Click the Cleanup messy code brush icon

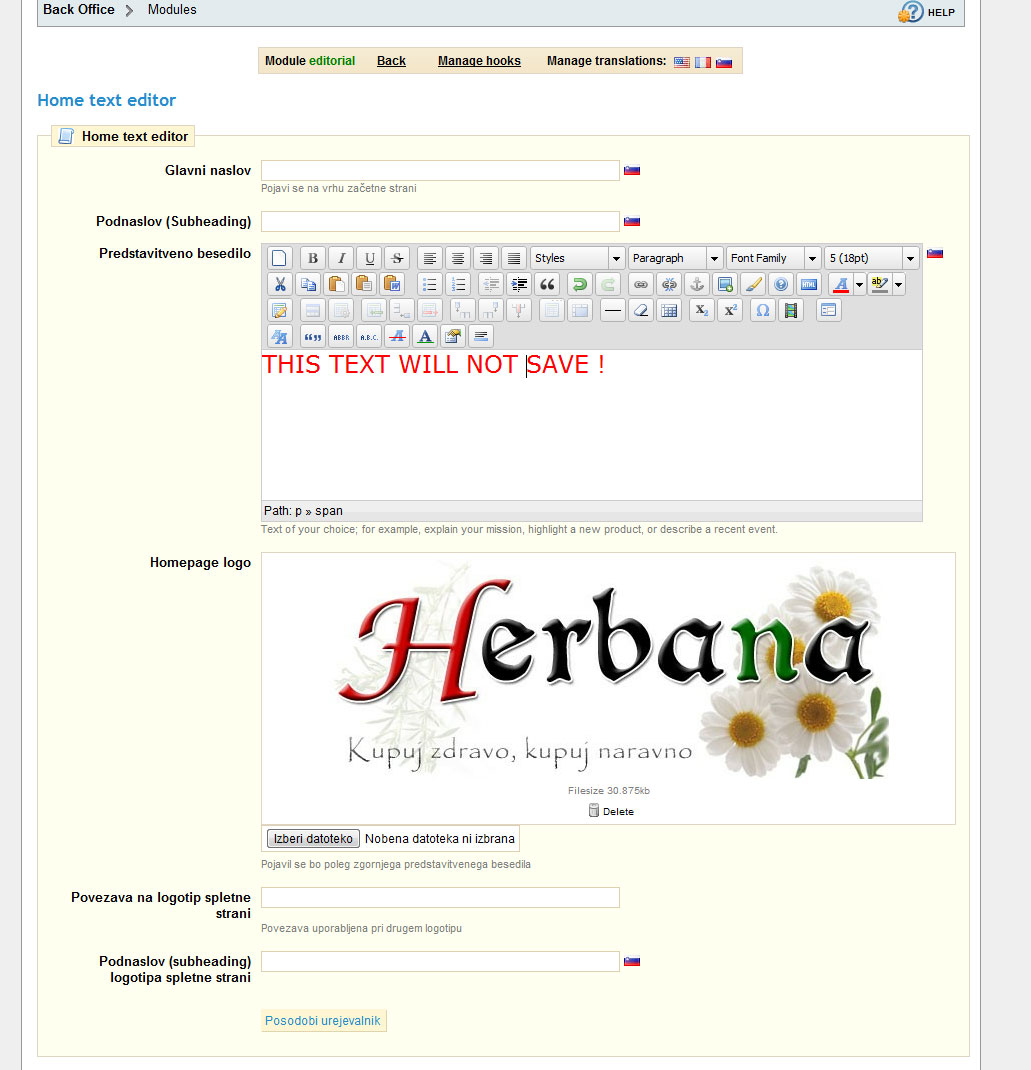click(753, 284)
